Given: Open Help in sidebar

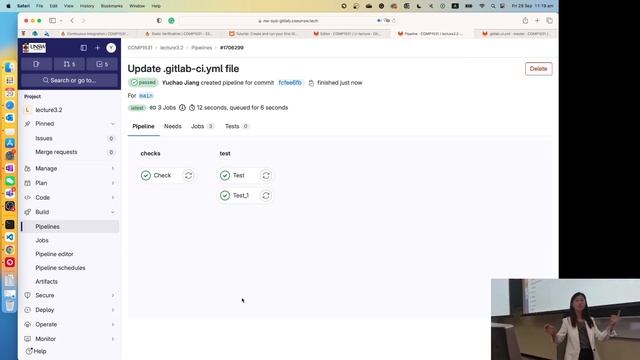Looking at the screenshot, I should tap(36, 351).
